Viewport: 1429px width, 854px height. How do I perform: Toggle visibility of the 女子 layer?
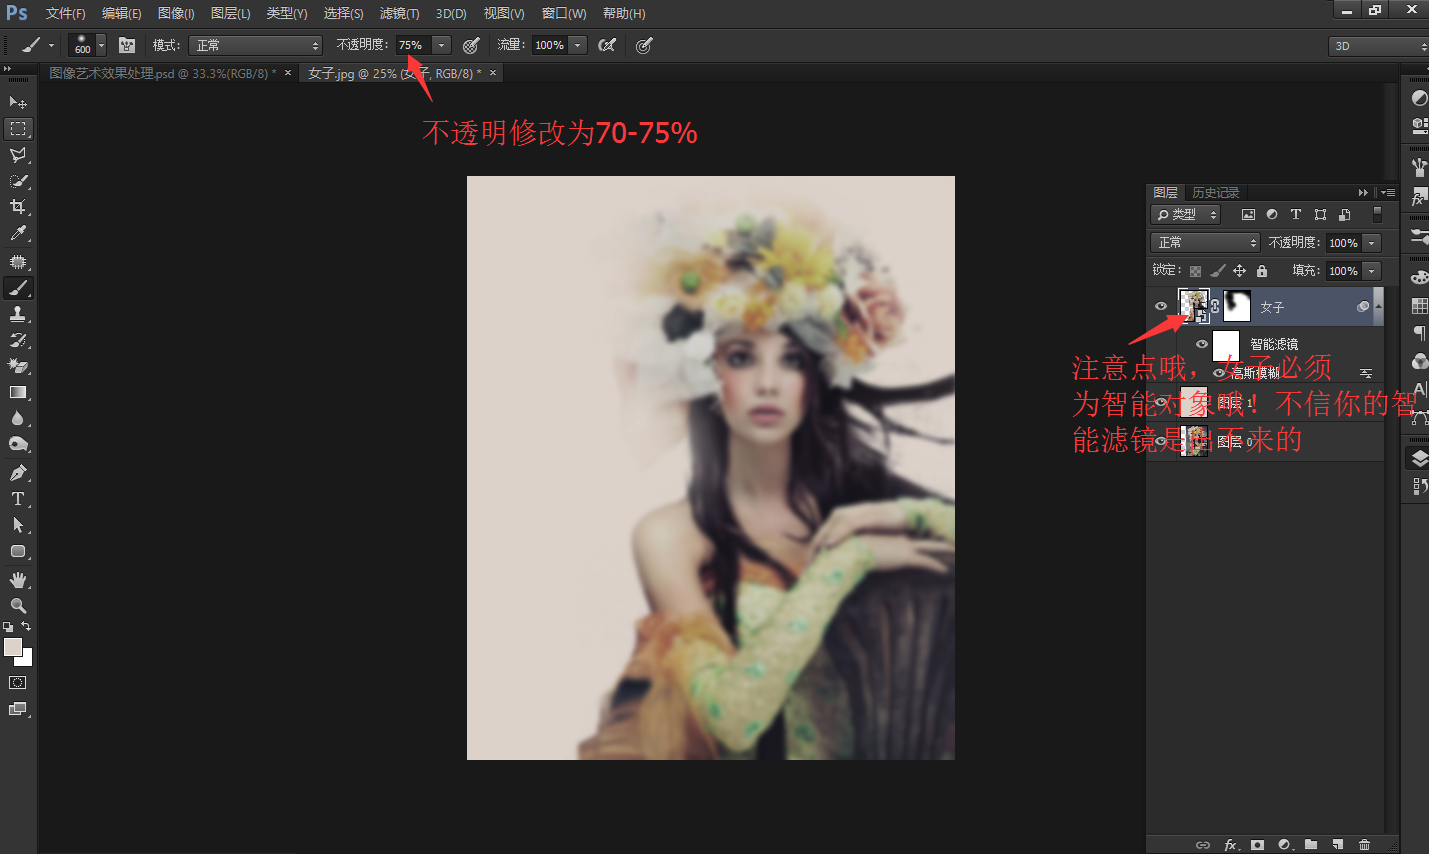click(x=1161, y=306)
